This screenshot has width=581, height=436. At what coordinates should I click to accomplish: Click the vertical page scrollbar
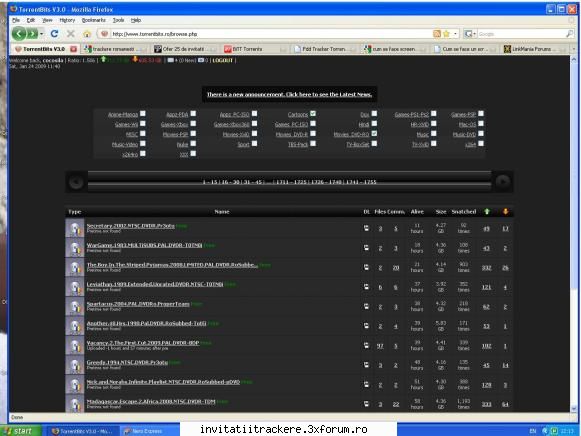point(574,233)
